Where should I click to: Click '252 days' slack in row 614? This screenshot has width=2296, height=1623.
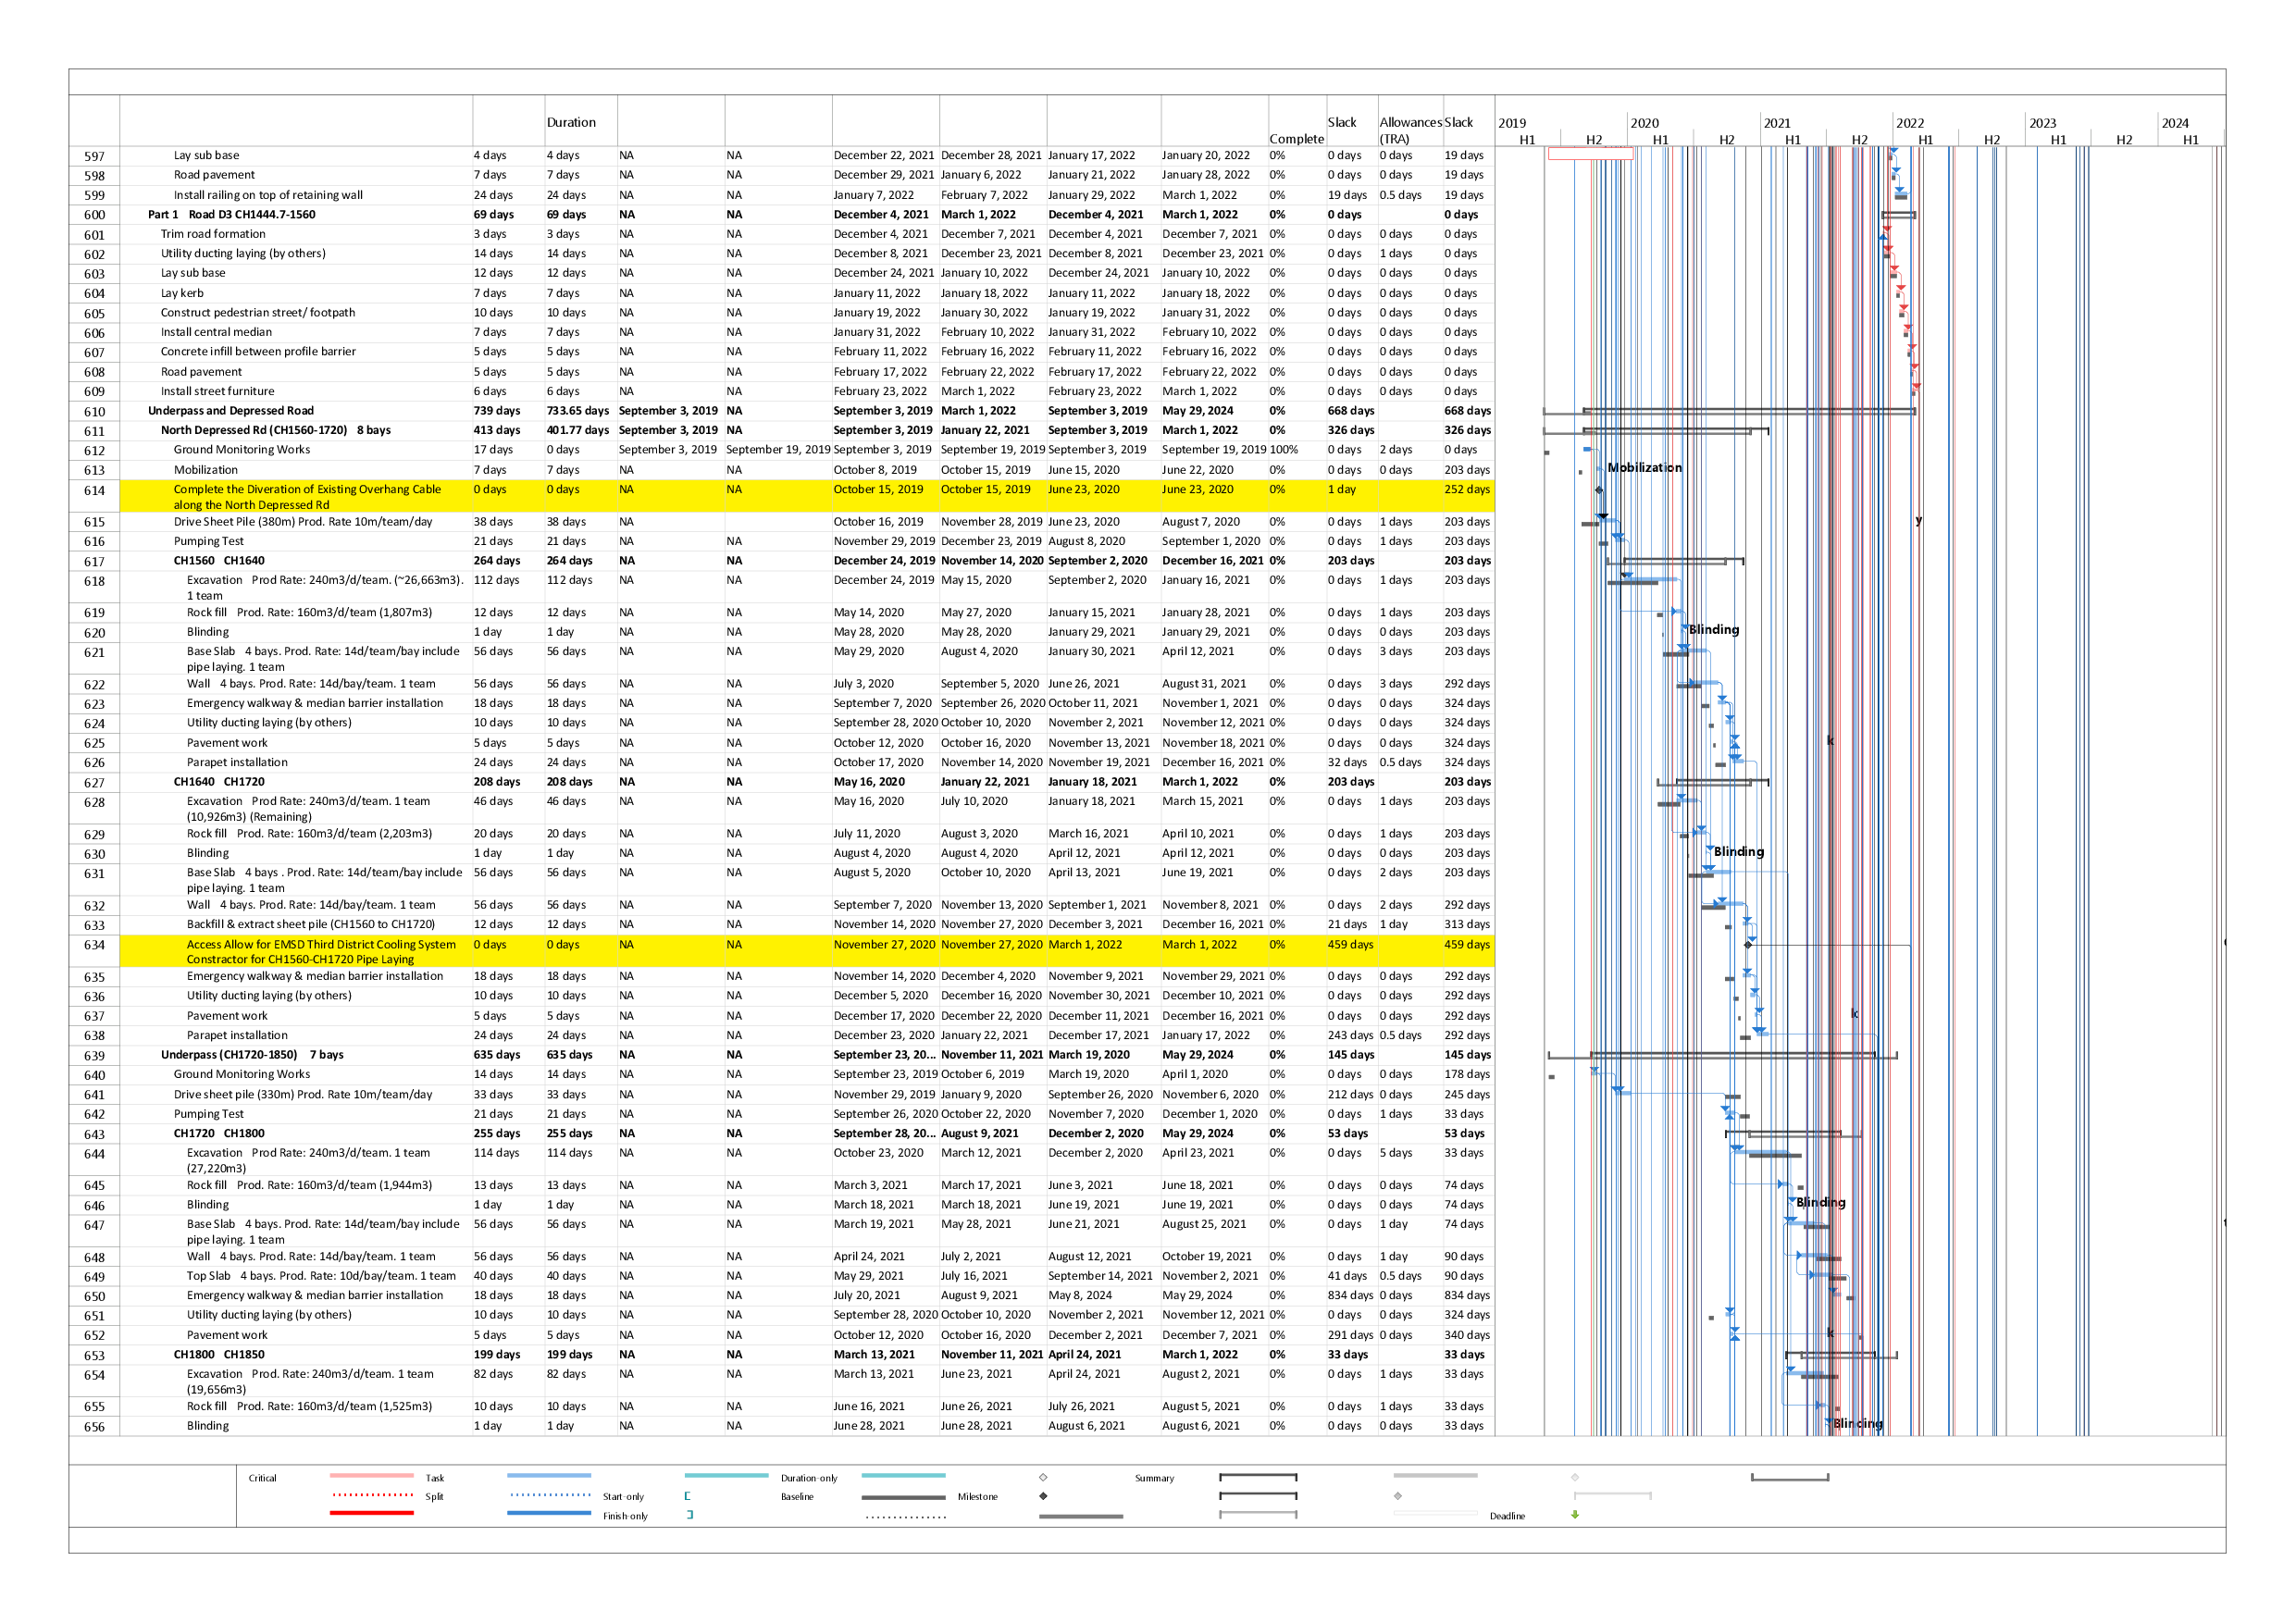click(1467, 490)
